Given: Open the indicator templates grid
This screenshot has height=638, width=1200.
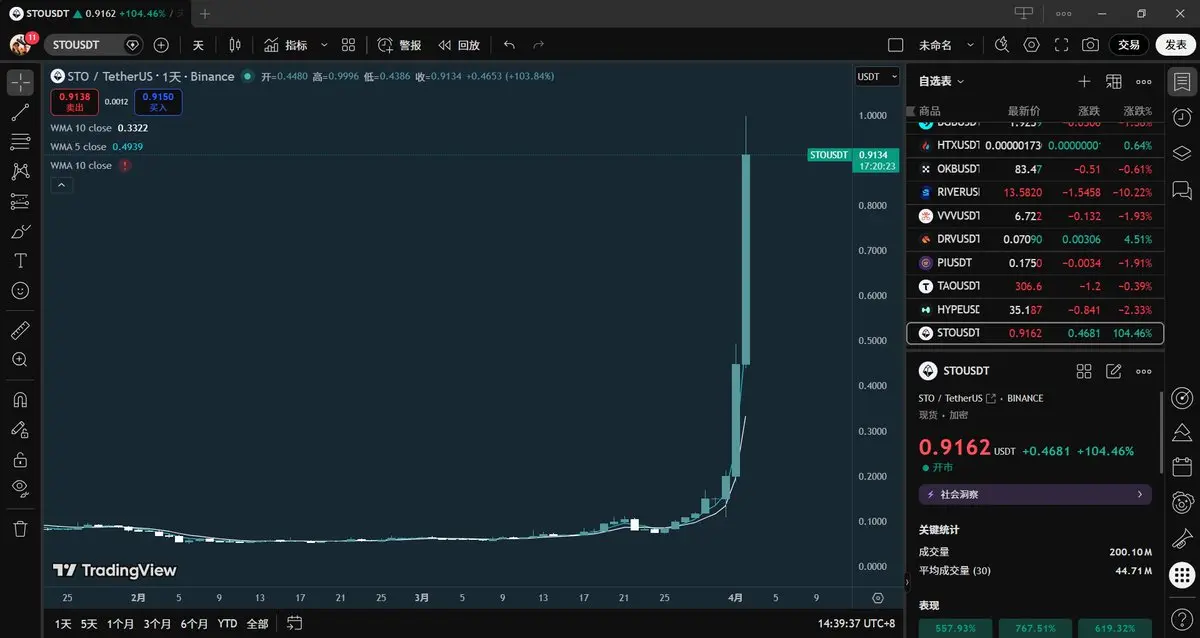Looking at the screenshot, I should click(348, 45).
